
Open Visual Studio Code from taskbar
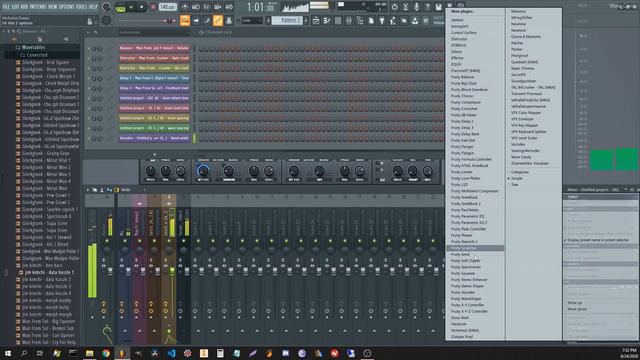[171, 353]
